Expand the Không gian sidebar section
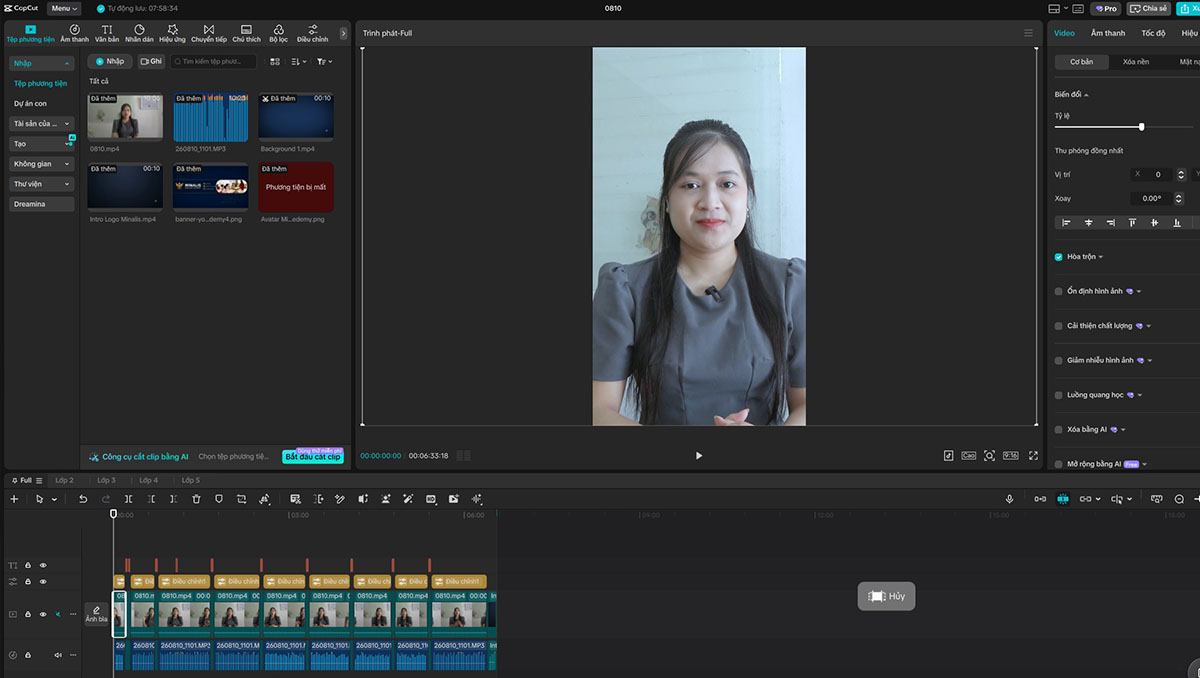This screenshot has width=1200, height=678. click(x=42, y=163)
